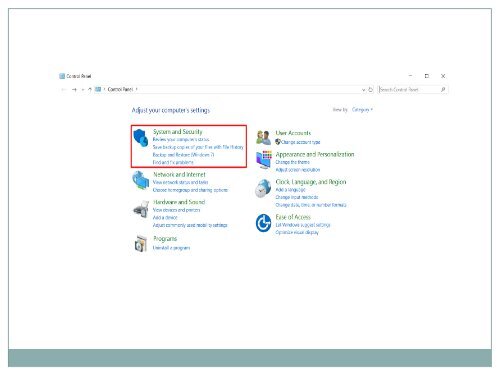Open the Programs heading link

[x=165, y=239]
